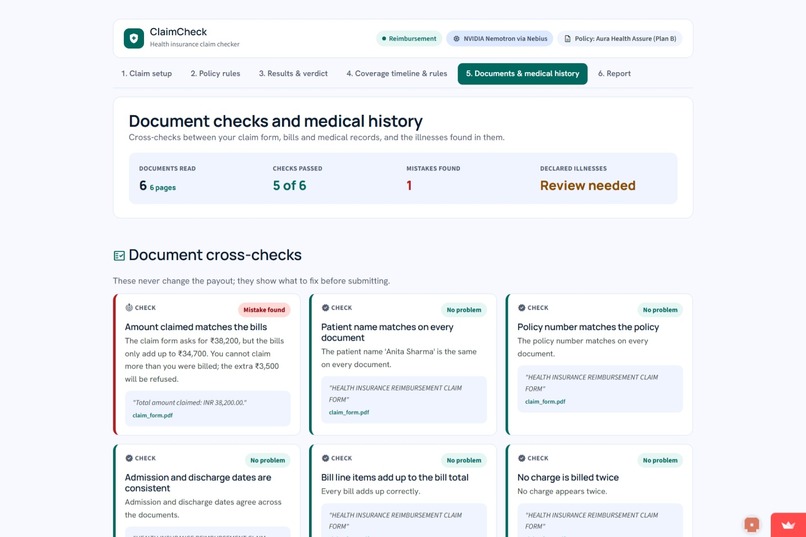Screen dimensions: 806x537
Task: Open claim_form.pdf link in Amount claimed card
Action: [x=153, y=415]
